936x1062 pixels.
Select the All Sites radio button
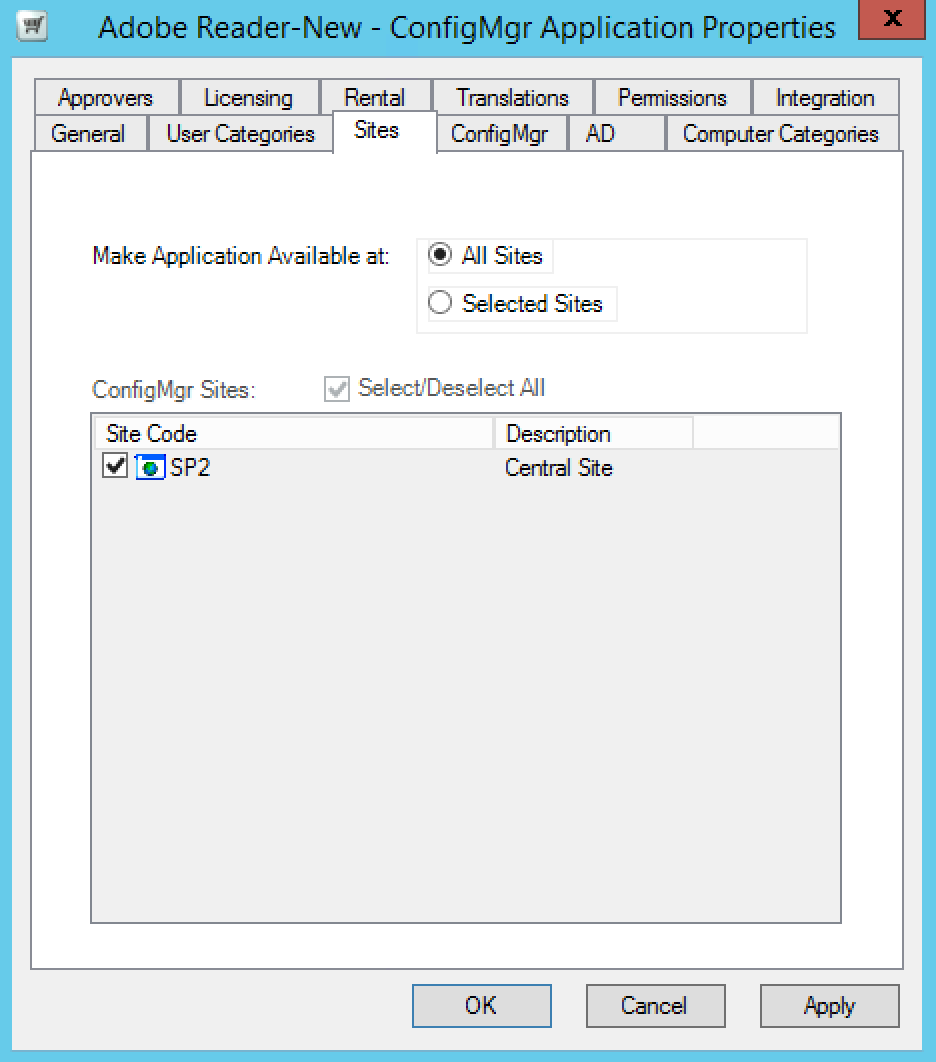[440, 255]
